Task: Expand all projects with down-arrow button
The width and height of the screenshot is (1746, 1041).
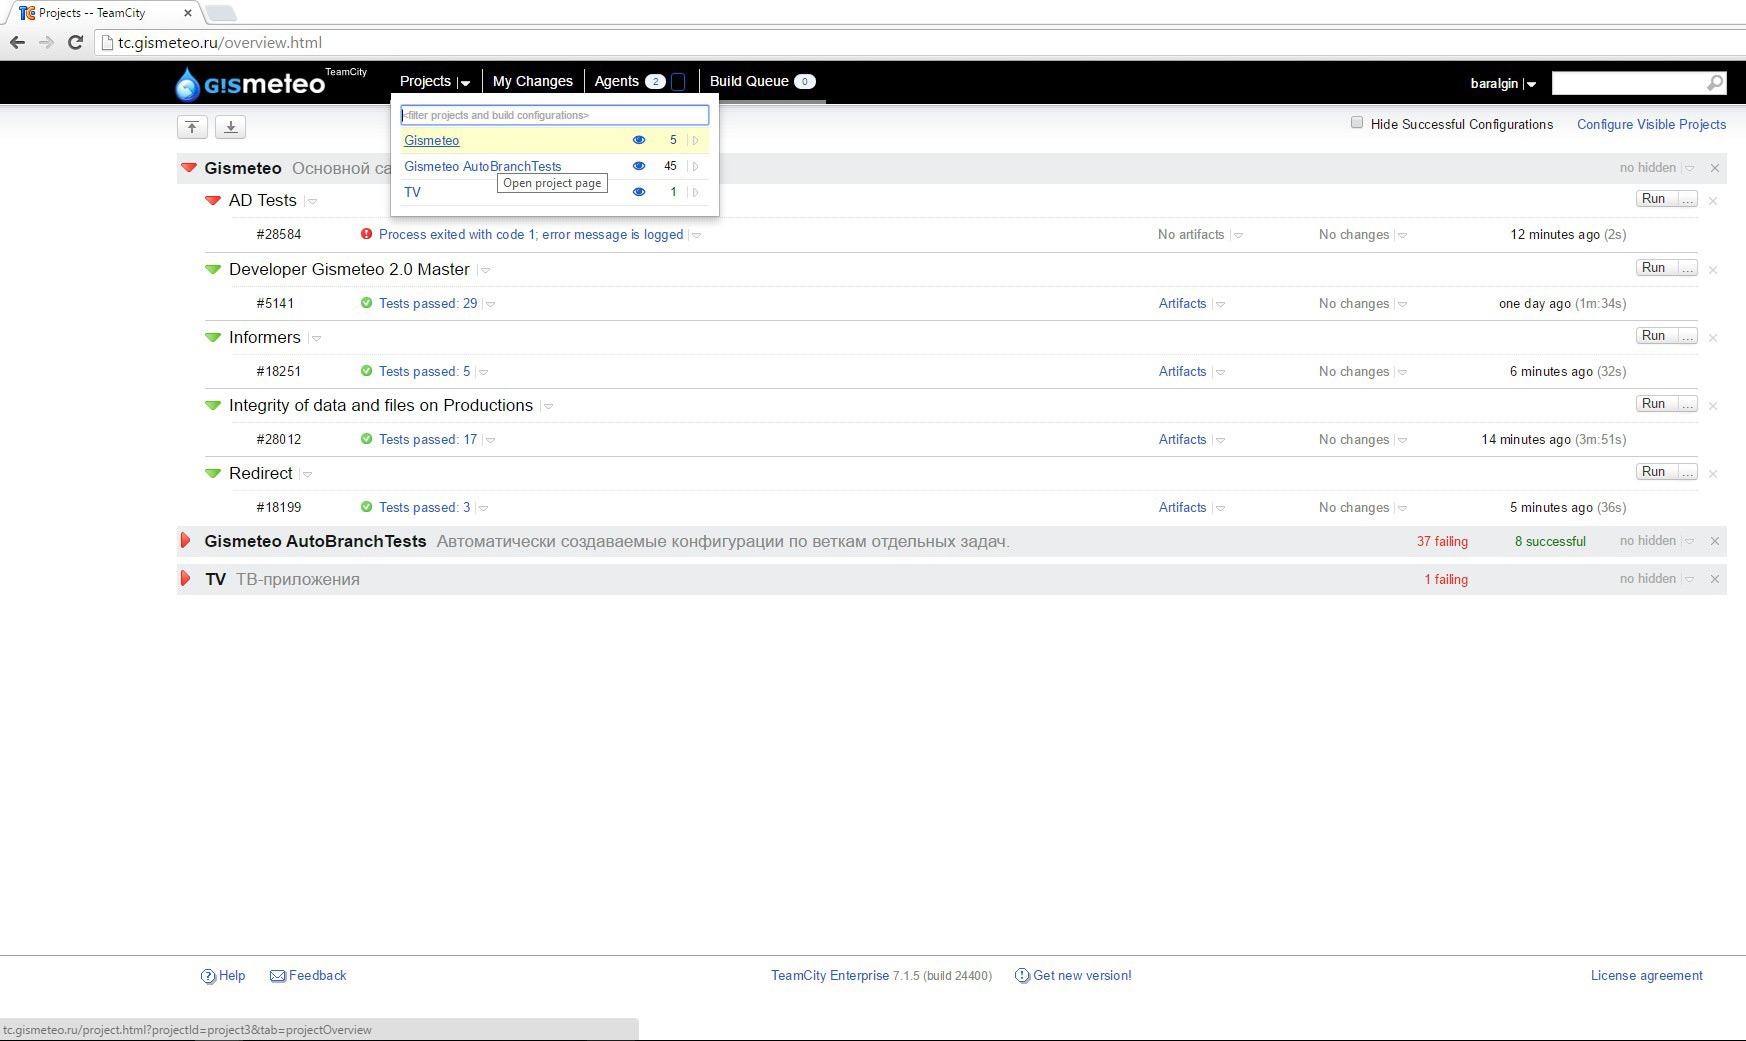Action: pos(231,127)
